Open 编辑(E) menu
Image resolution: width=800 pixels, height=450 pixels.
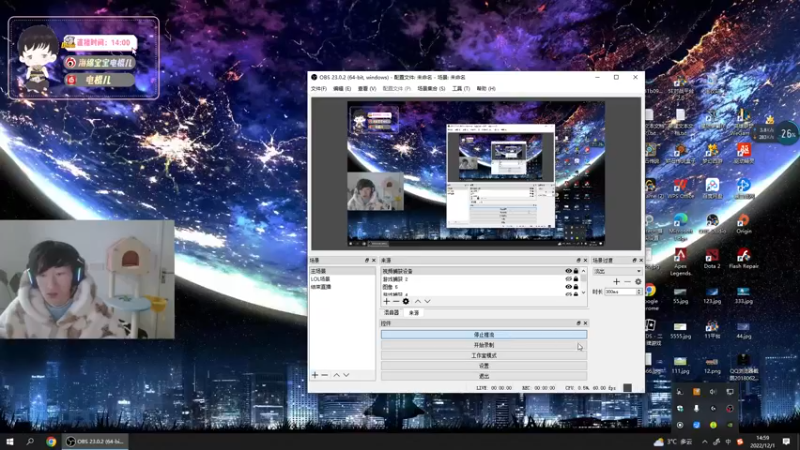pyautogui.click(x=342, y=89)
